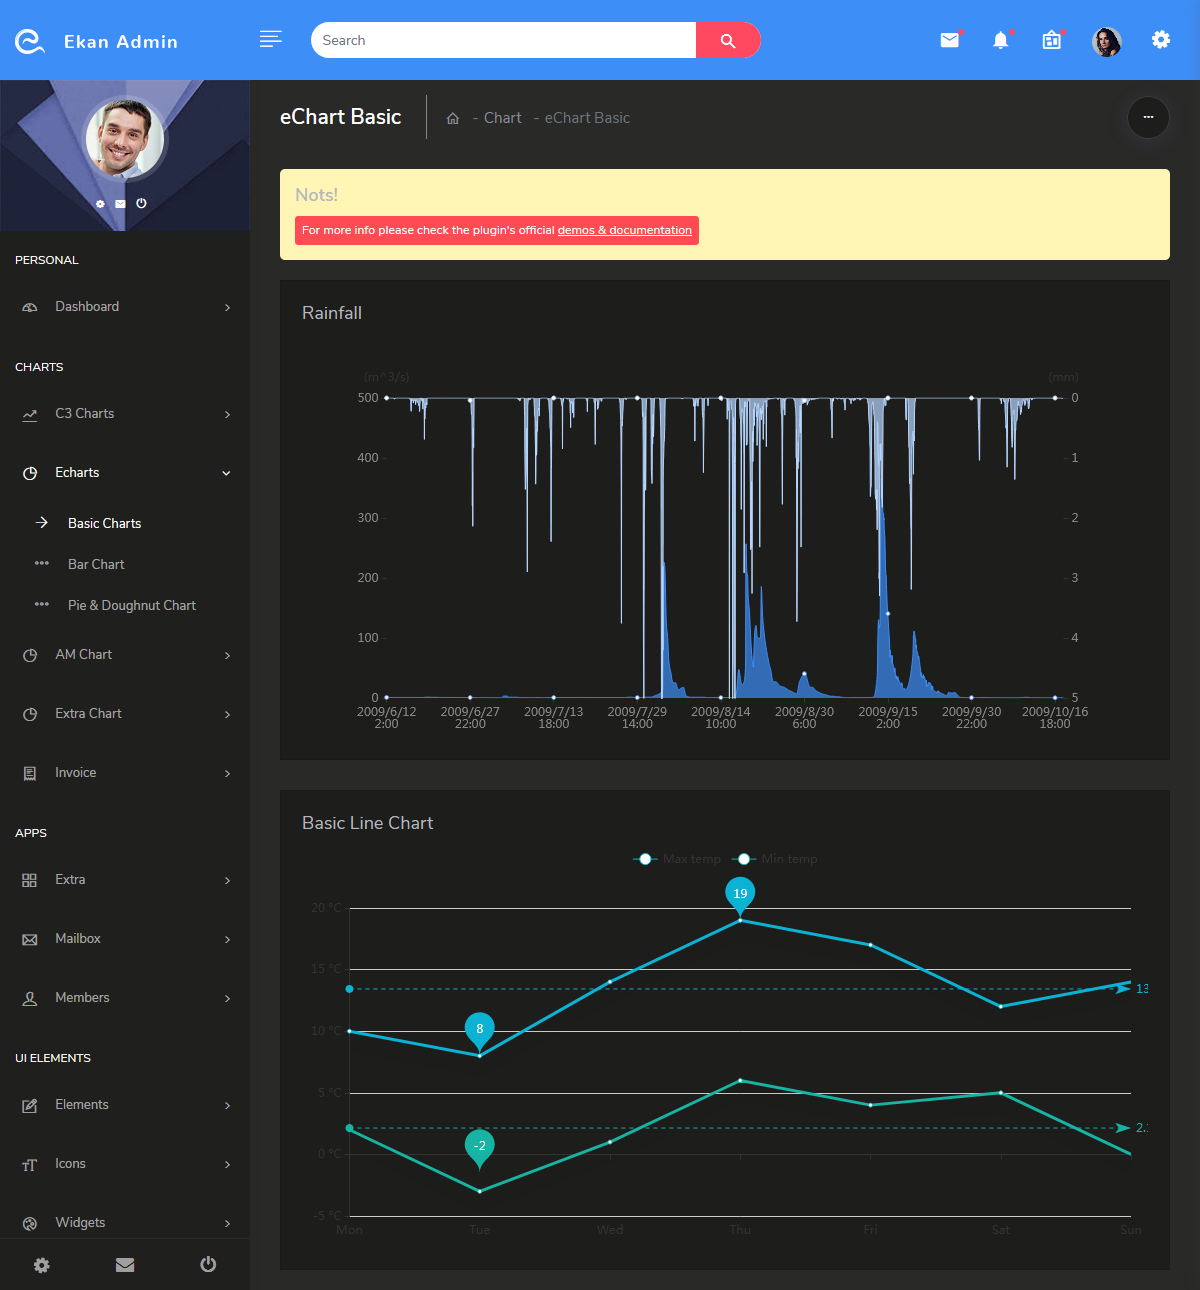Screen dimensions: 1200x1290
Task: Collapse the sidebar with the hamburger toggle
Action: pyautogui.click(x=270, y=39)
